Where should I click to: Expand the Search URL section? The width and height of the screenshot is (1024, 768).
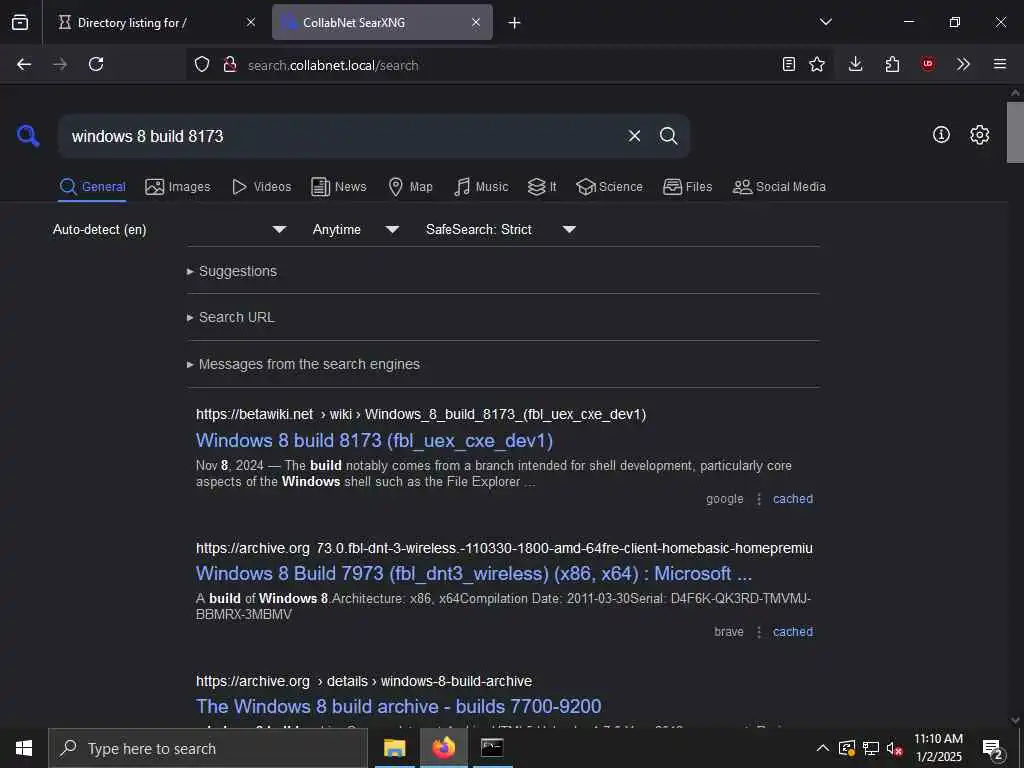point(231,317)
